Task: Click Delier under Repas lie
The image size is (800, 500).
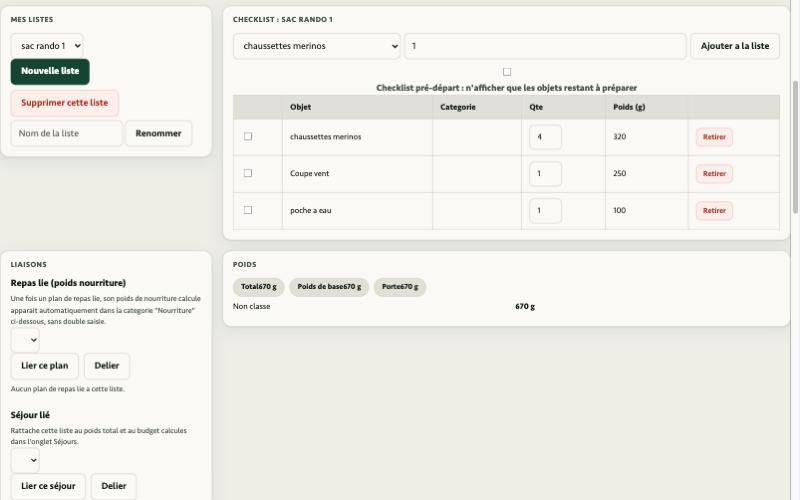Action: pos(107,366)
